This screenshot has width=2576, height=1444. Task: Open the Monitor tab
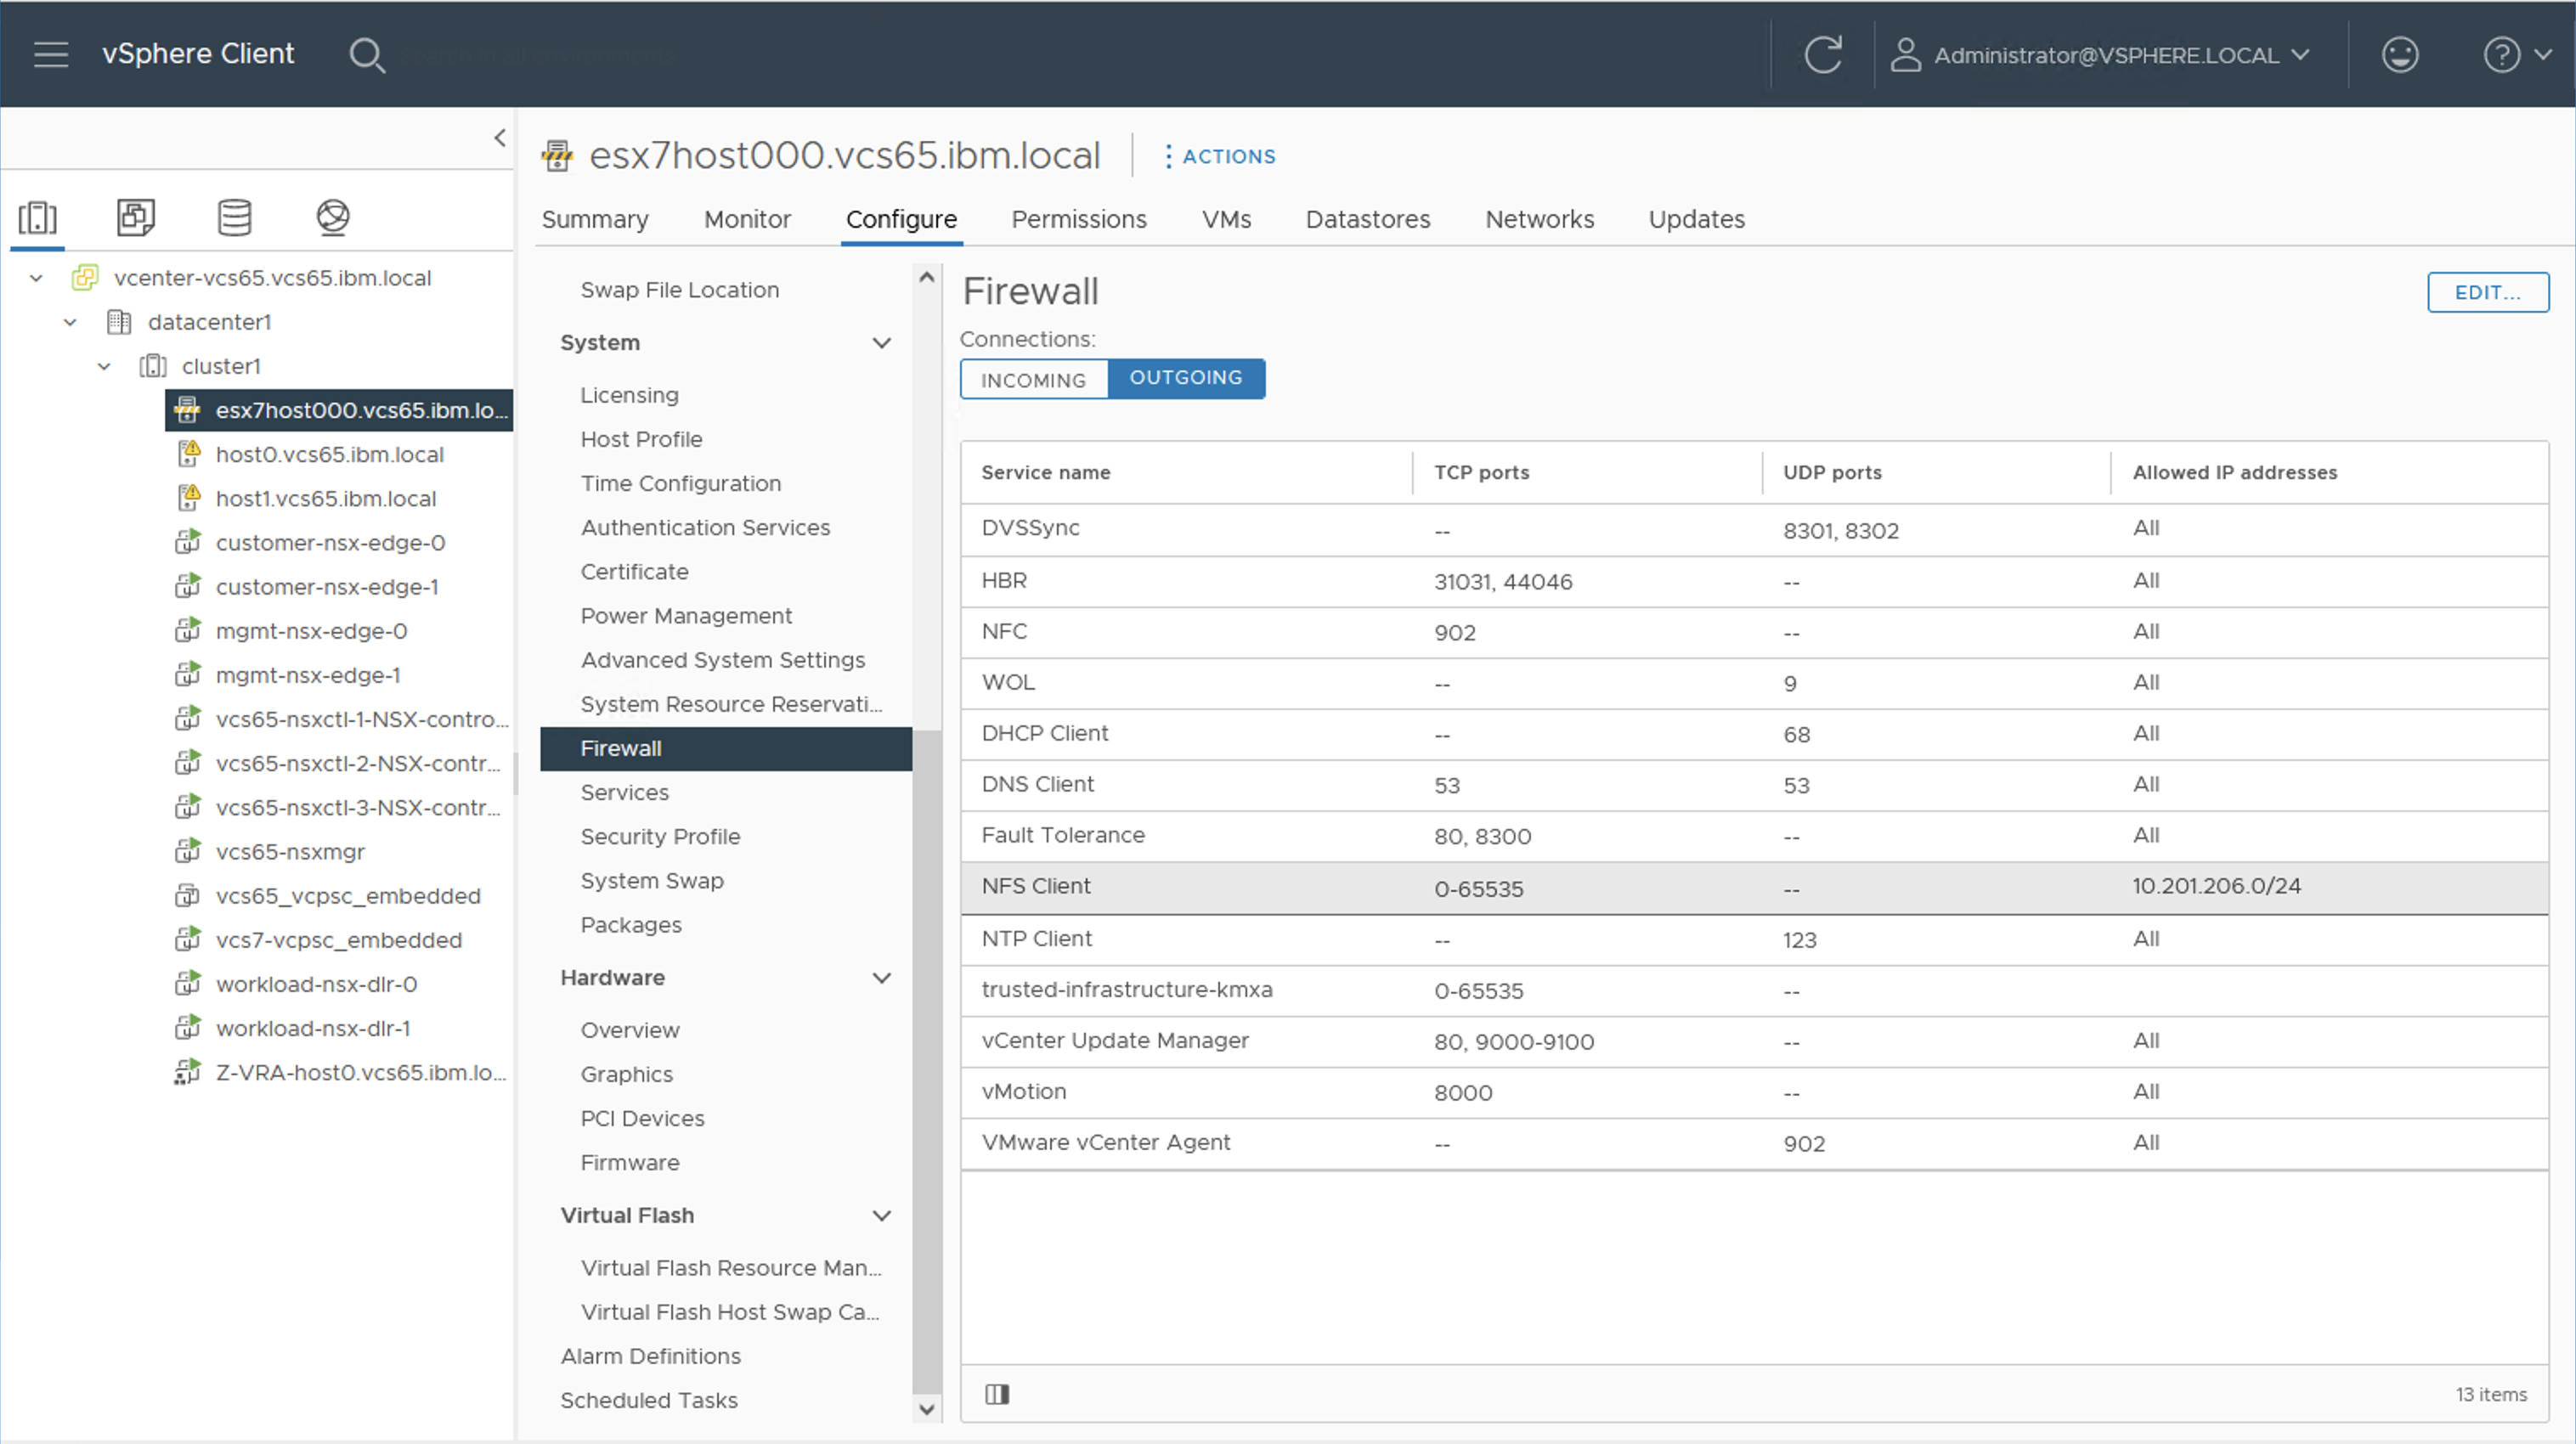(746, 219)
